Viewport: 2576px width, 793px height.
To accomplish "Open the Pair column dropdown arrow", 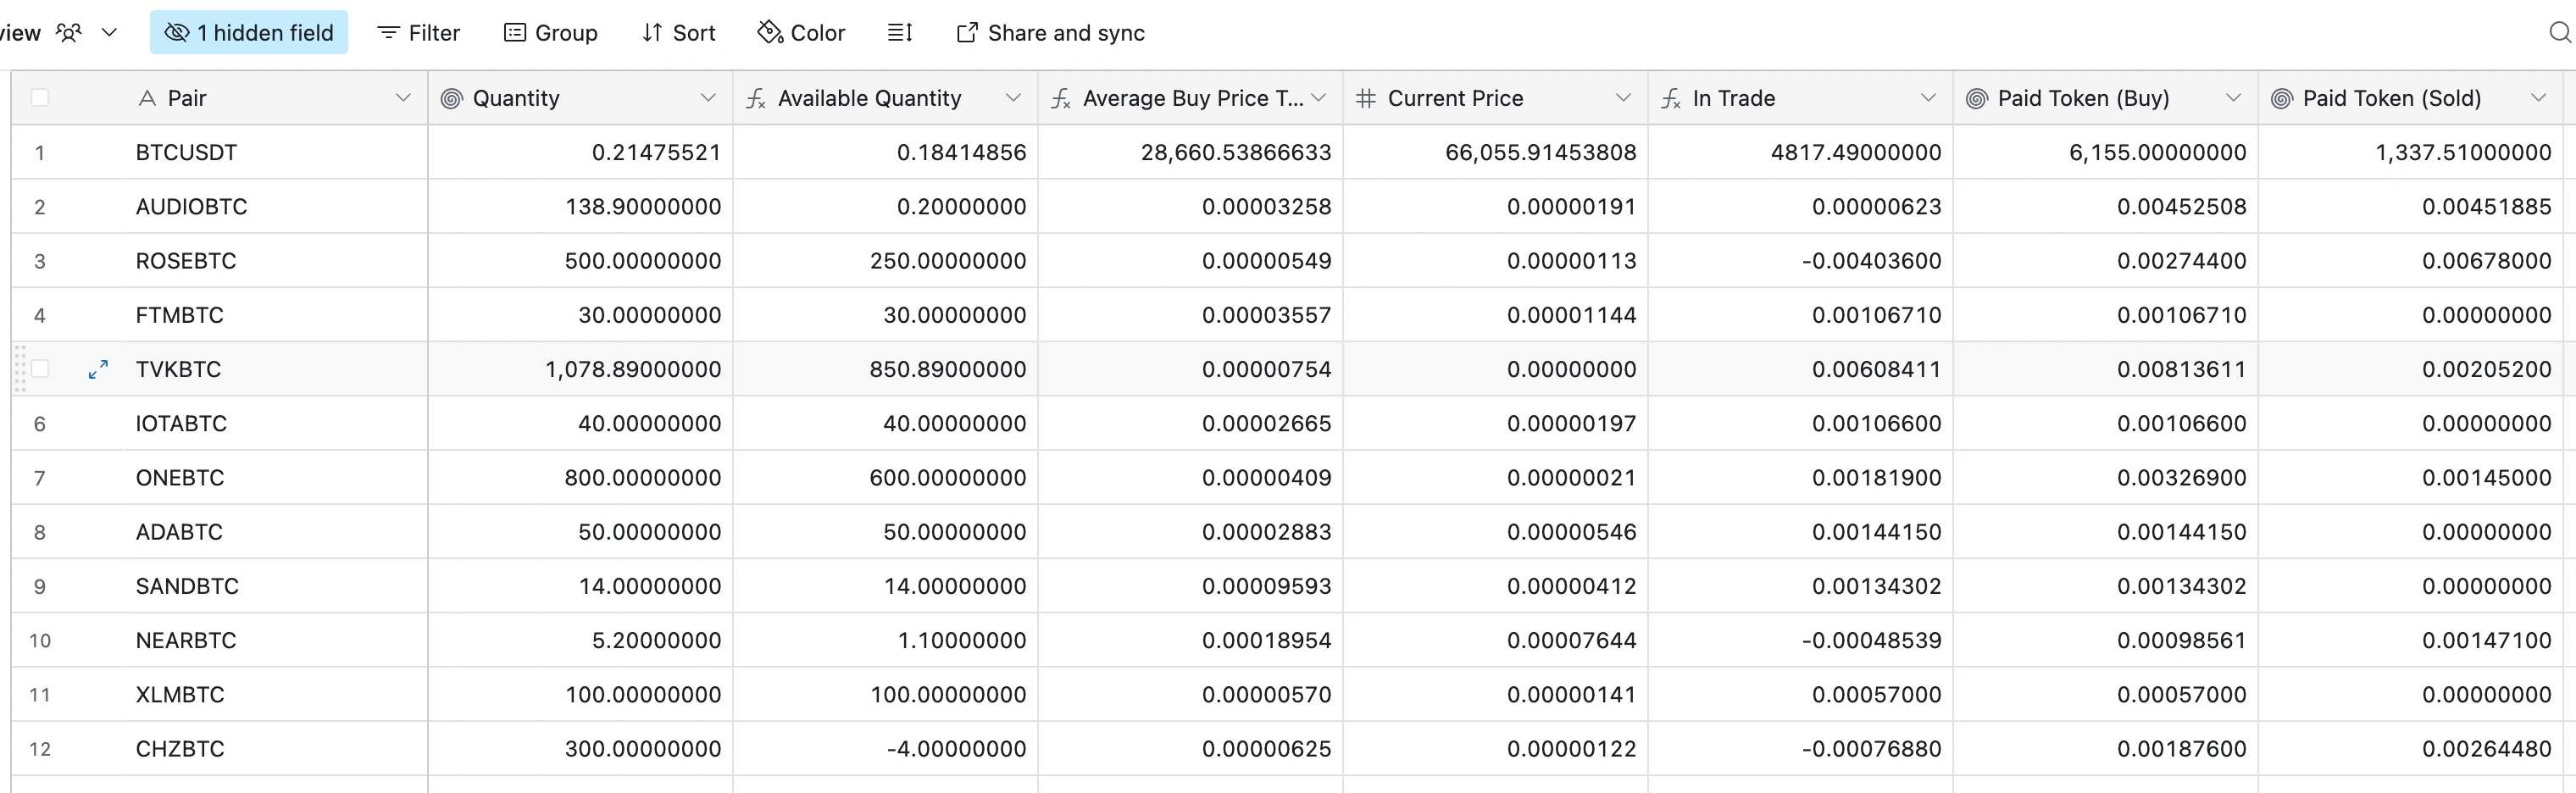I will point(403,98).
